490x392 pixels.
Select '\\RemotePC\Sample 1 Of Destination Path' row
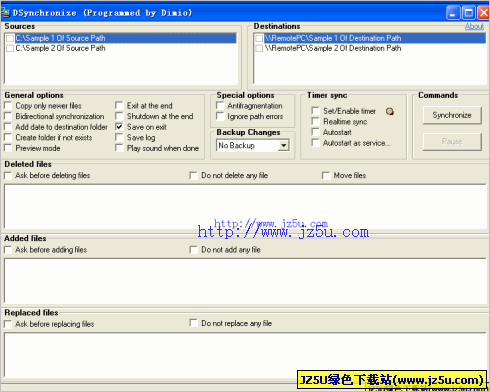click(375, 38)
